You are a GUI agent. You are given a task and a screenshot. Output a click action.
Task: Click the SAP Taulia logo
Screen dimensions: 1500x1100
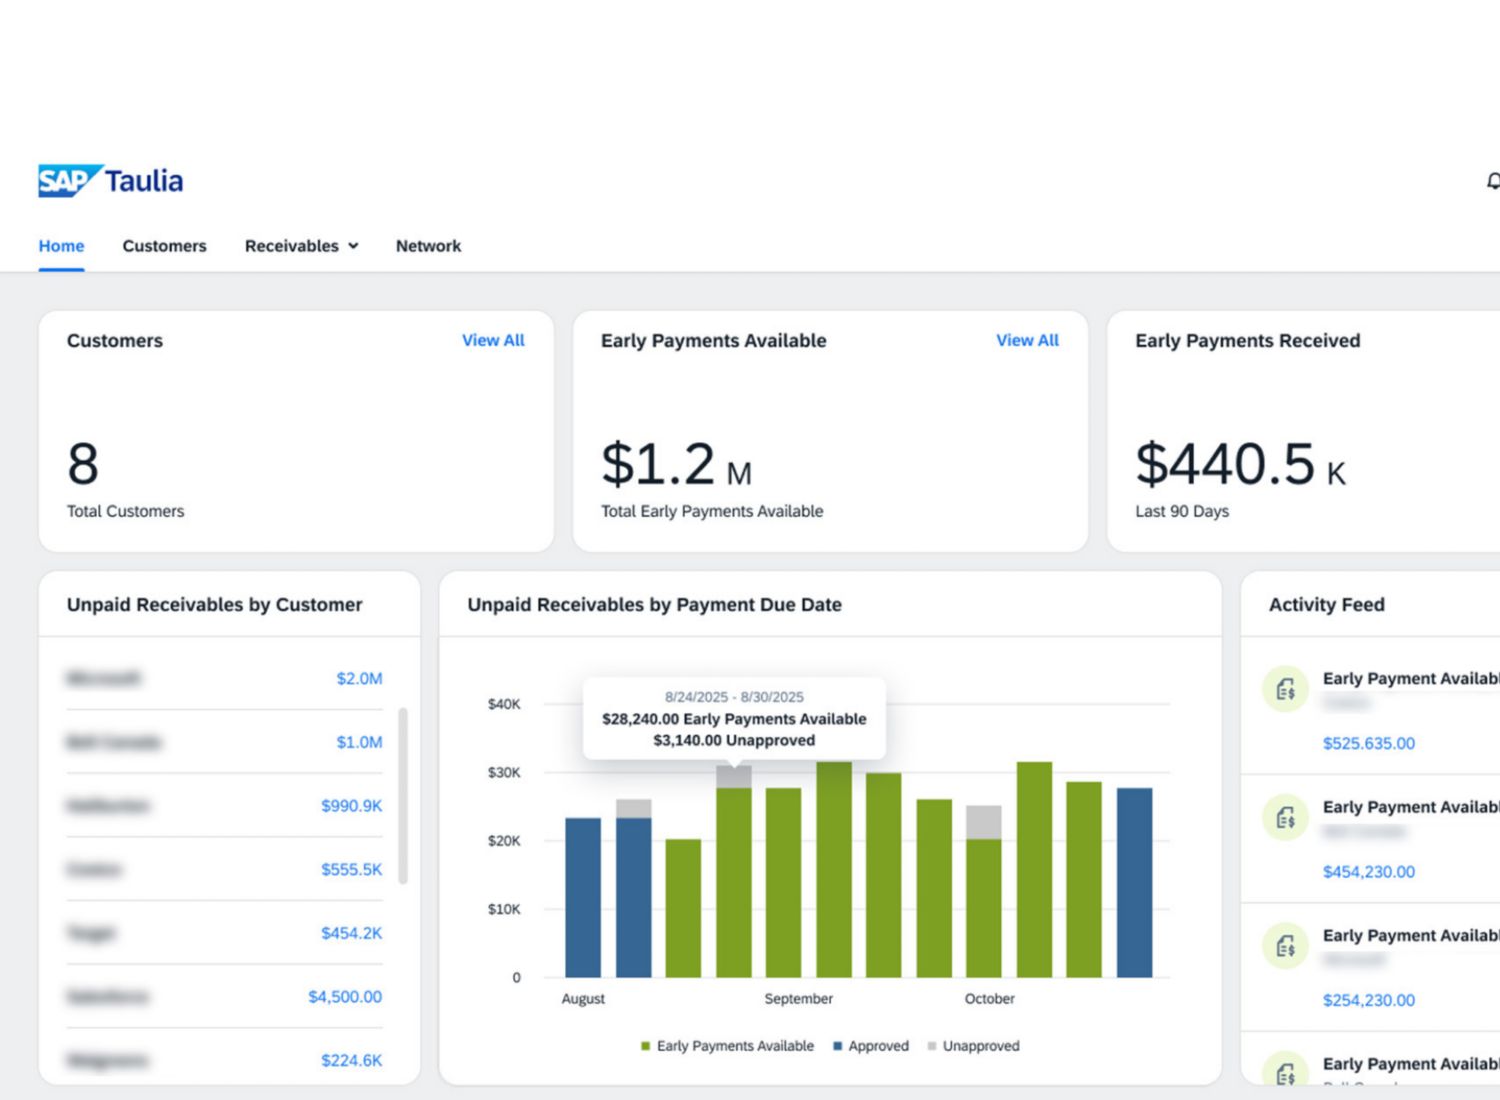point(111,181)
